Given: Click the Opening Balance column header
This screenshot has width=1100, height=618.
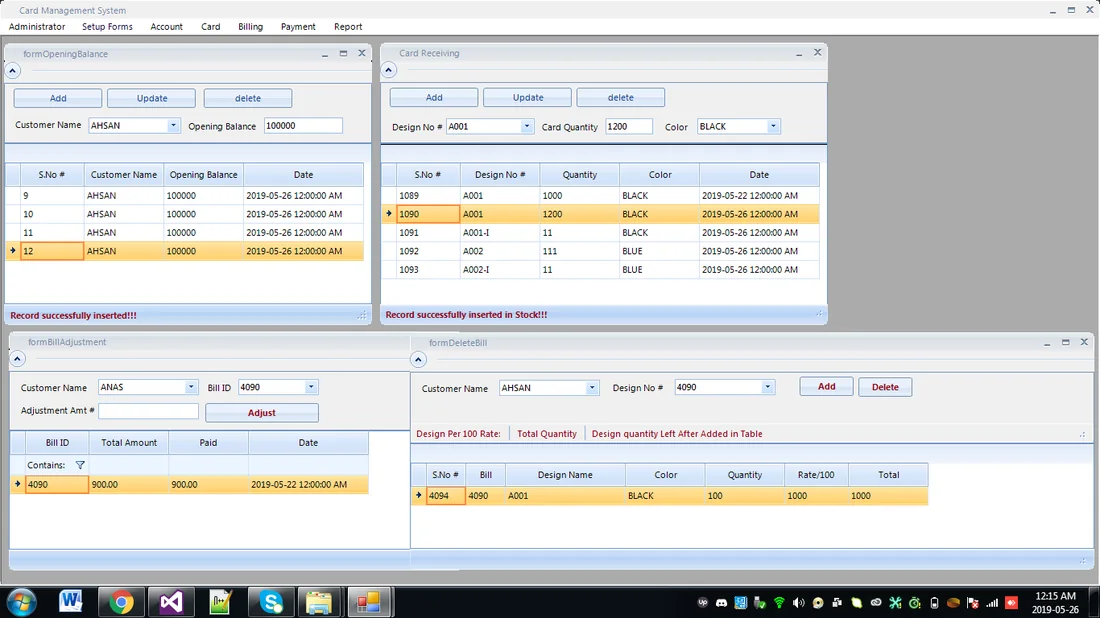Looking at the screenshot, I should tap(203, 175).
